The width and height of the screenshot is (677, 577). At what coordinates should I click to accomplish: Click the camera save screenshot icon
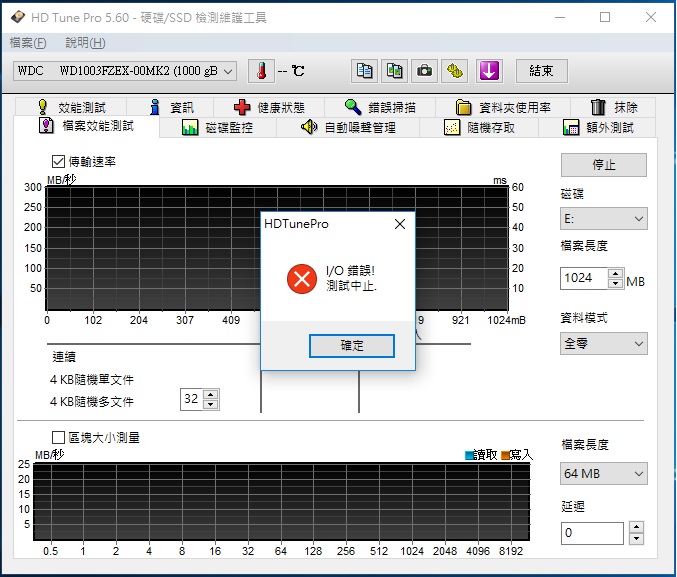pyautogui.click(x=424, y=71)
